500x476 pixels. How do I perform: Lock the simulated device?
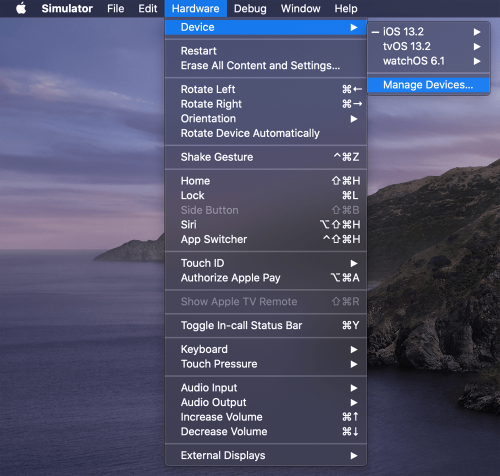(x=266, y=196)
